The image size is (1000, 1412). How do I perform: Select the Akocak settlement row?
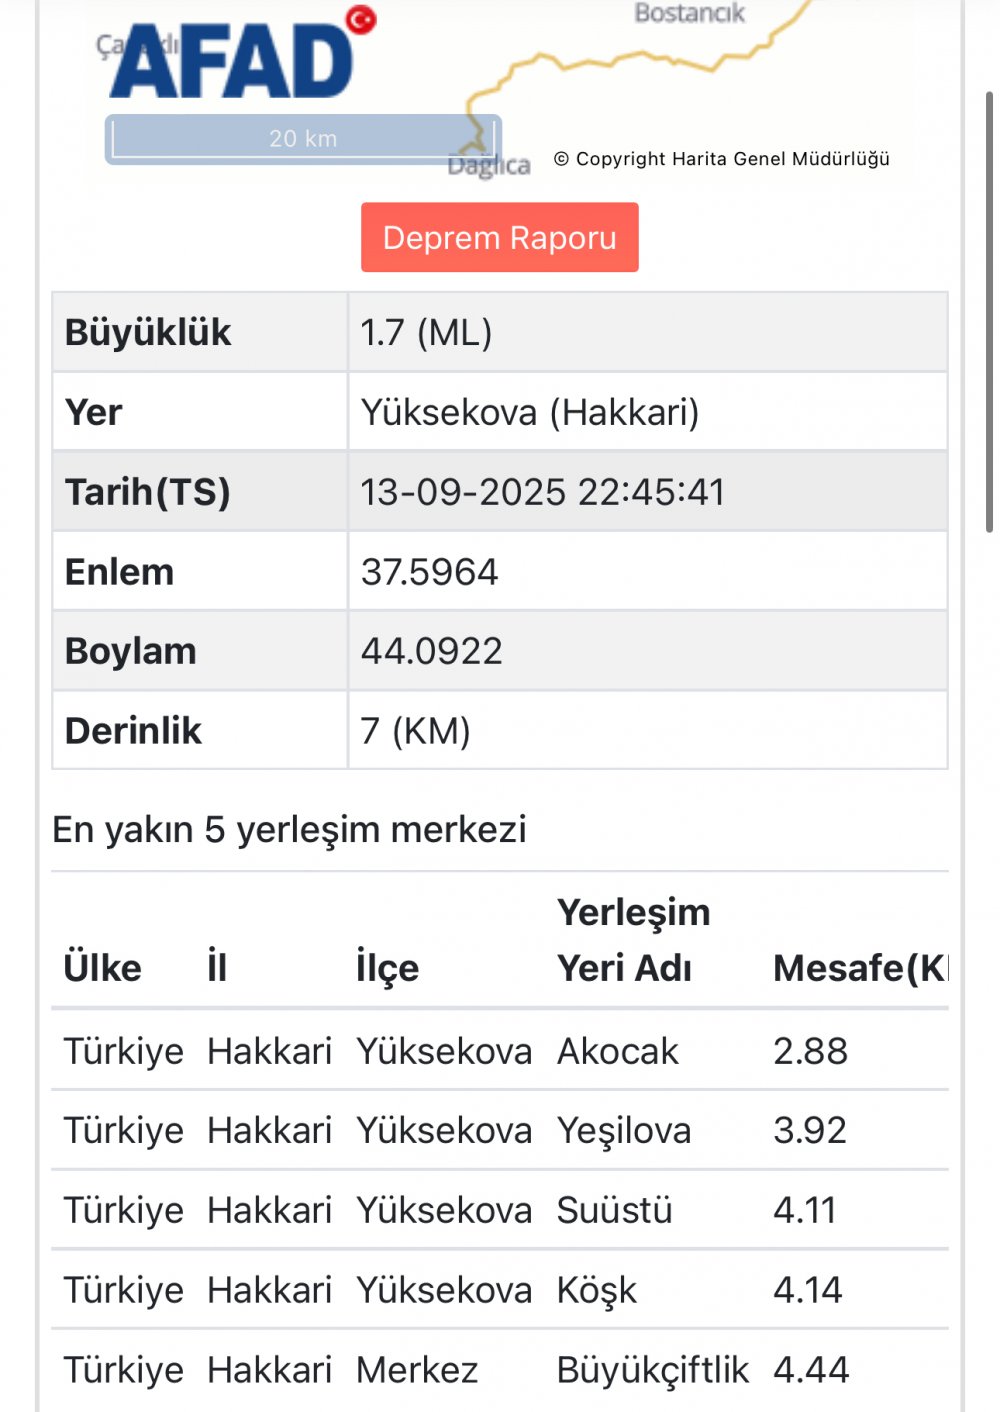(x=500, y=1051)
